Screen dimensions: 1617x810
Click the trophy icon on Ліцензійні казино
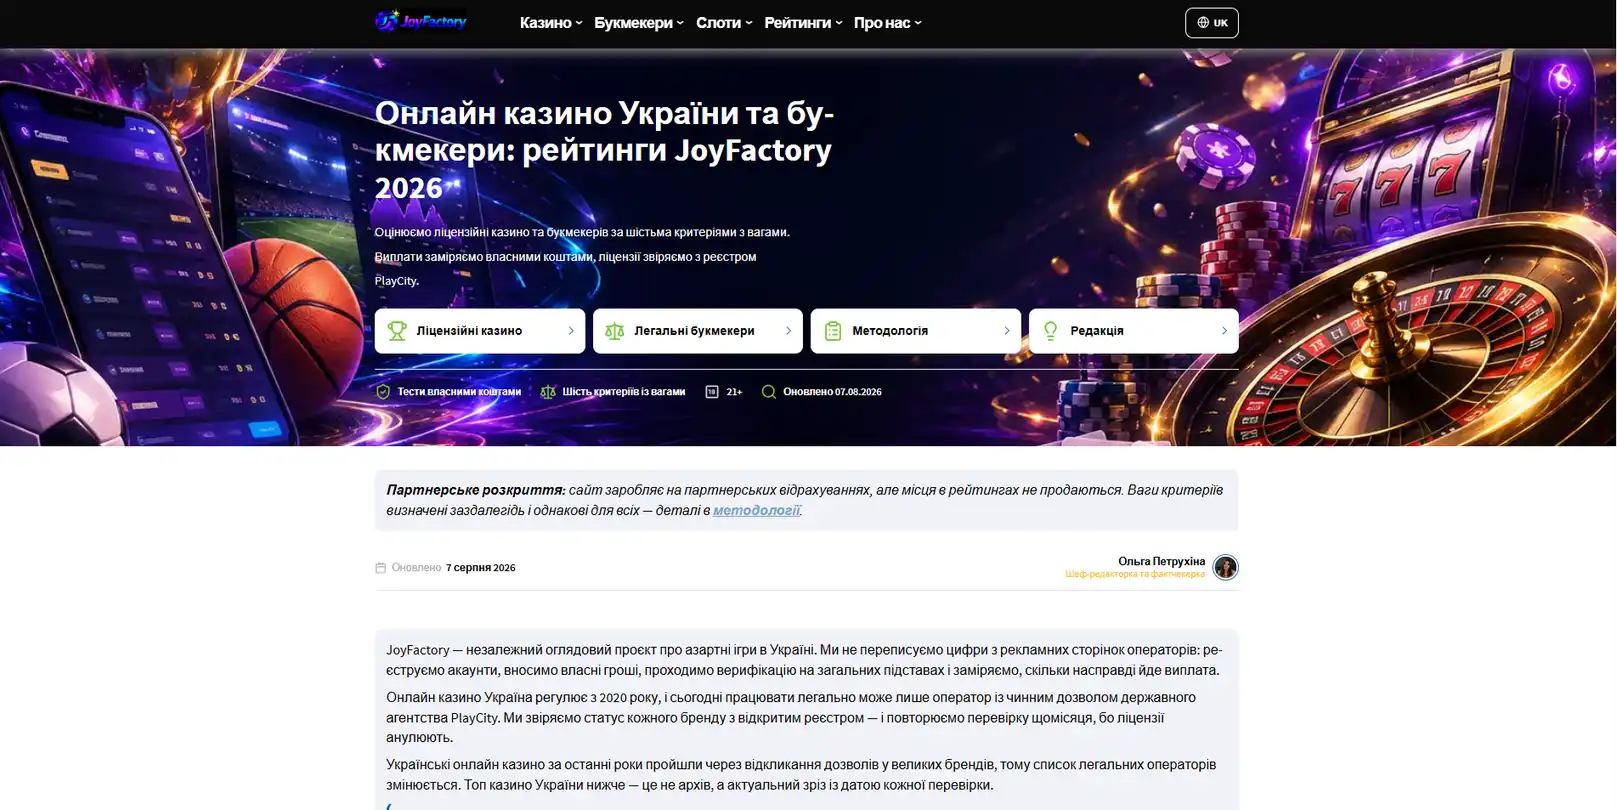coord(397,331)
